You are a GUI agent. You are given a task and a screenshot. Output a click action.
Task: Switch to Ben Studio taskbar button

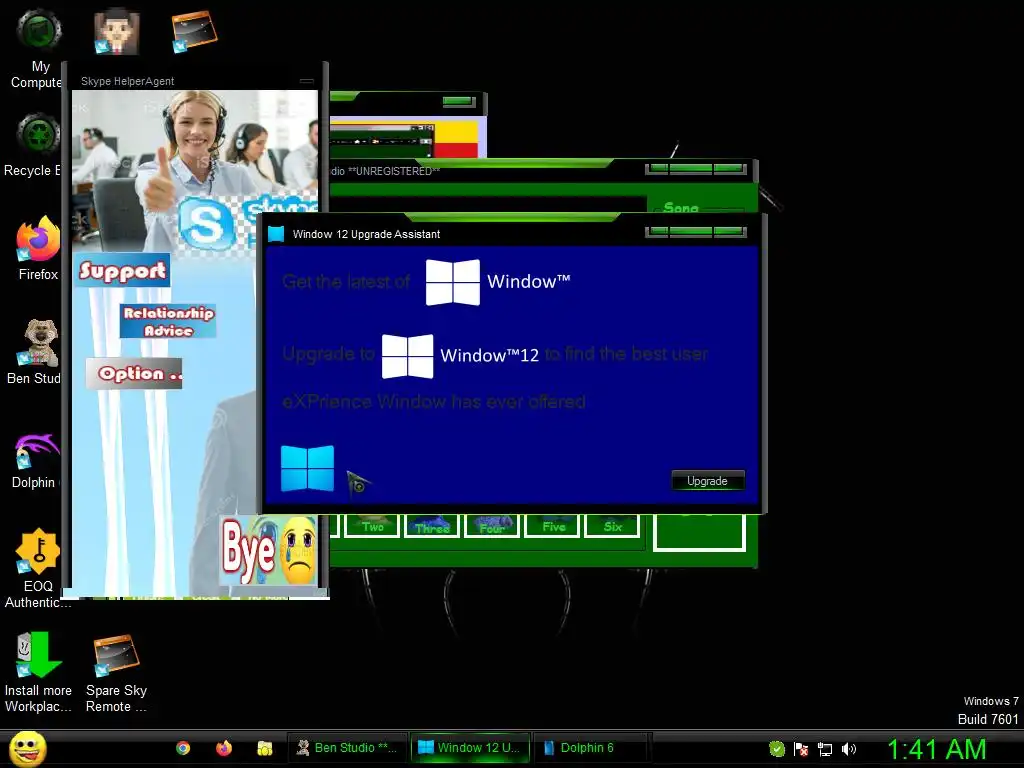coord(347,748)
